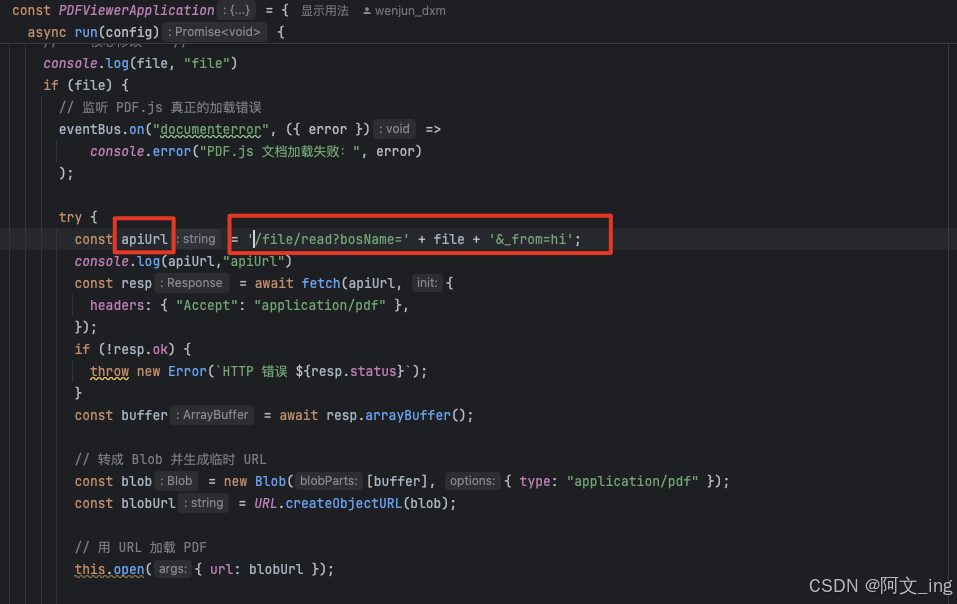
Task: Click the ArrayBuffer type hint
Action: pos(212,415)
